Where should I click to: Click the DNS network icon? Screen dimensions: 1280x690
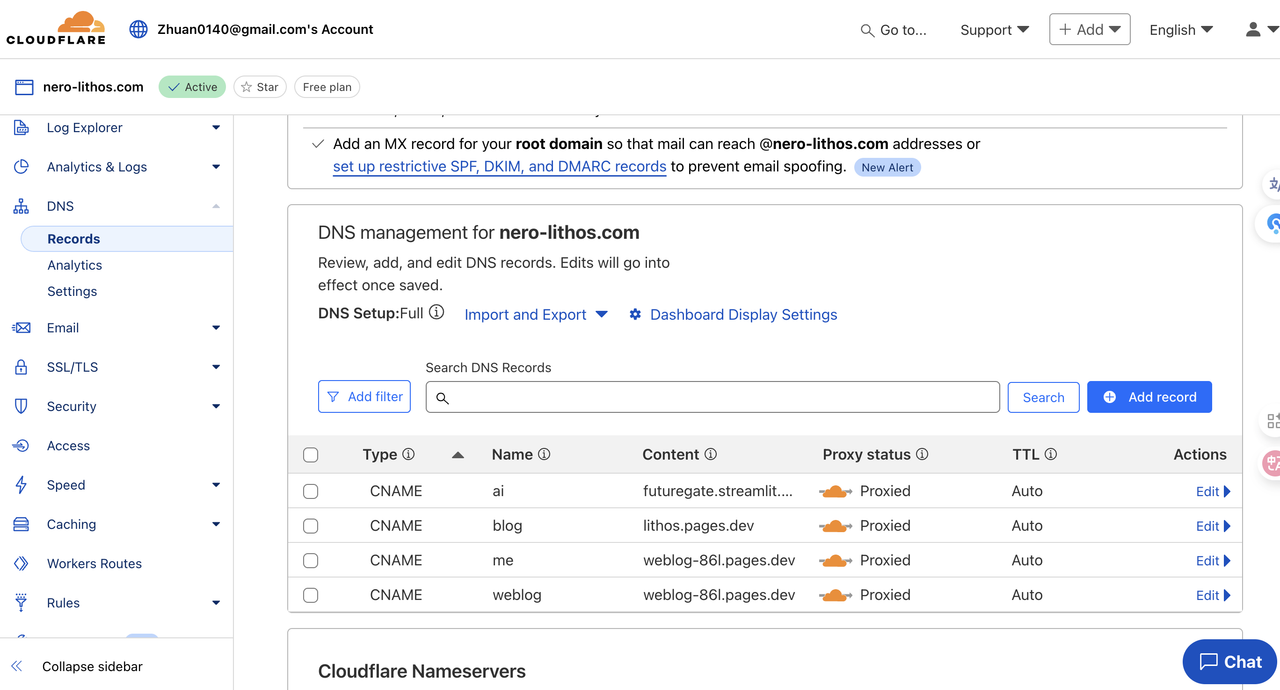pyautogui.click(x=21, y=206)
